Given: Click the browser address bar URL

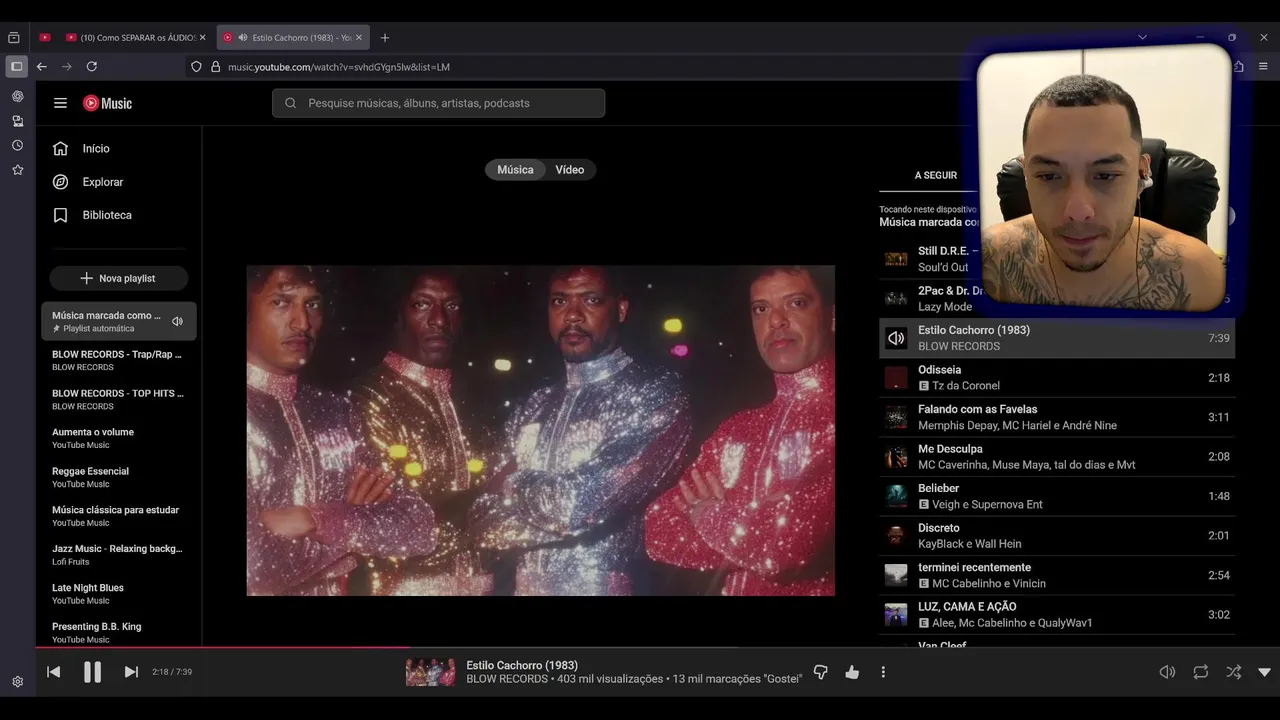Looking at the screenshot, I should 339,67.
